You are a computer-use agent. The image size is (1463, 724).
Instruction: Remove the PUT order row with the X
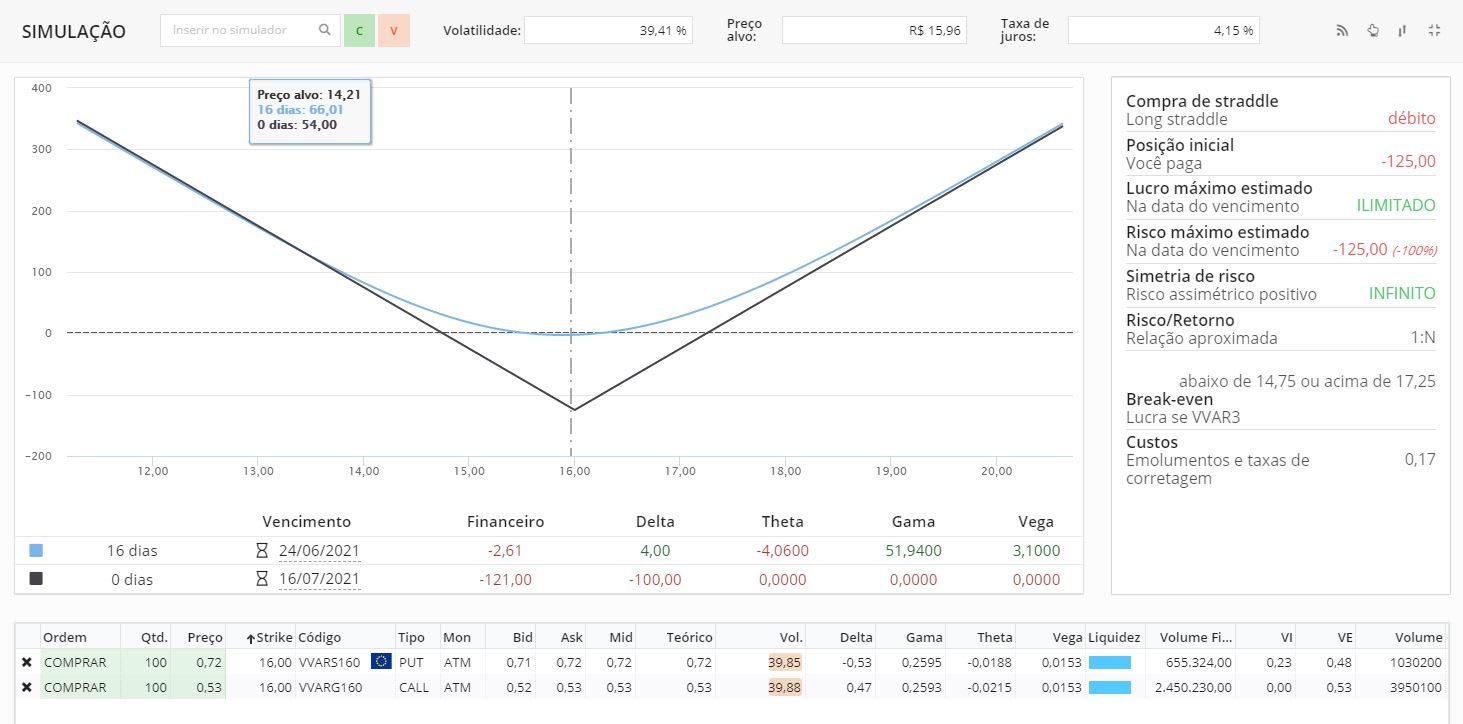coord(26,662)
